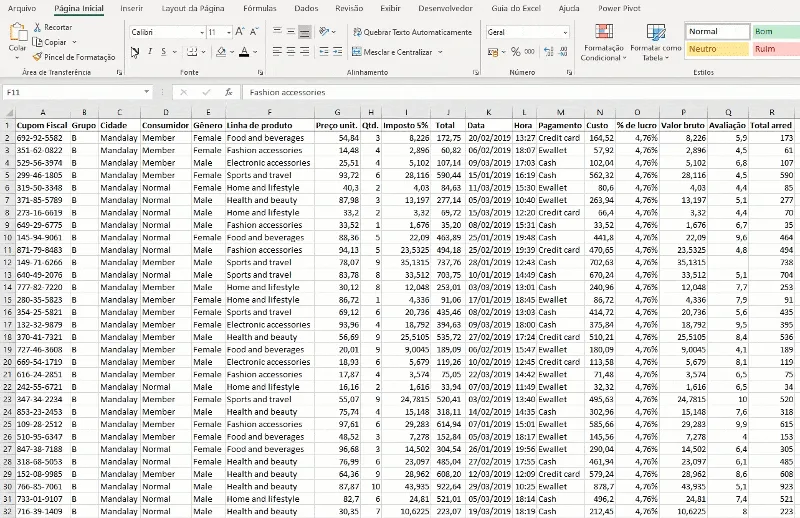Open Área de Transferência dialog launcher
Viewport: 800px width, 518px height.
(x=119, y=72)
